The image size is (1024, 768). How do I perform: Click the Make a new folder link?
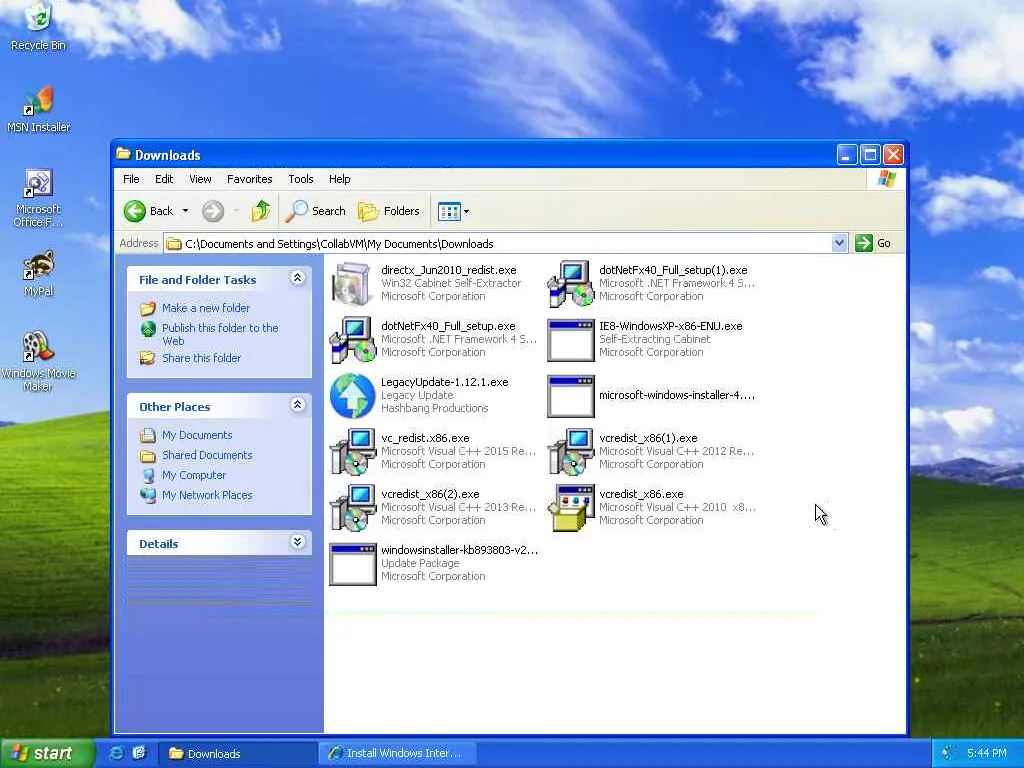[x=206, y=308]
